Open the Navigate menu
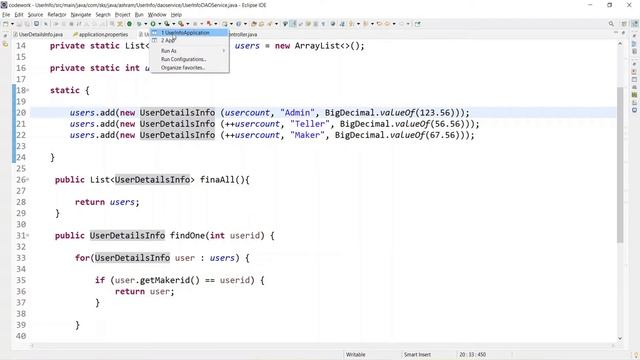This screenshot has width=640, height=360. point(81,14)
